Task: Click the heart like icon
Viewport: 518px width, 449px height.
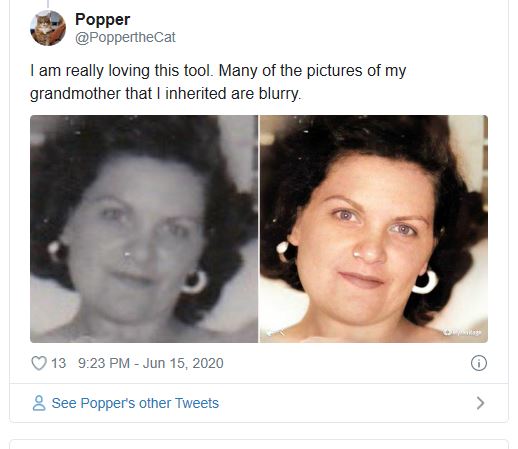Action: [x=39, y=363]
